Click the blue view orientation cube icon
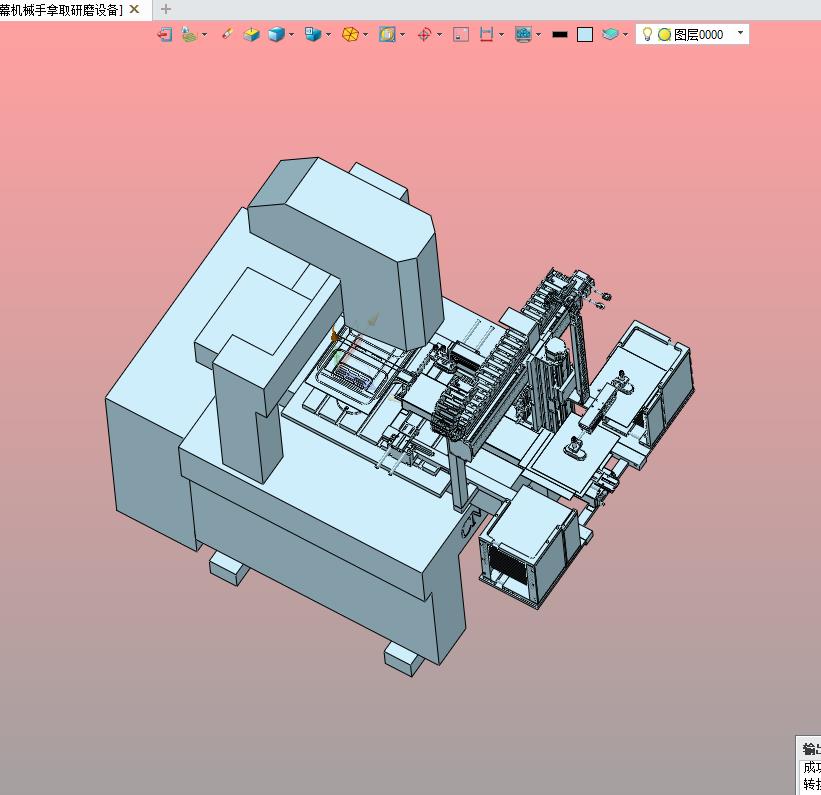821x795 pixels. click(313, 35)
